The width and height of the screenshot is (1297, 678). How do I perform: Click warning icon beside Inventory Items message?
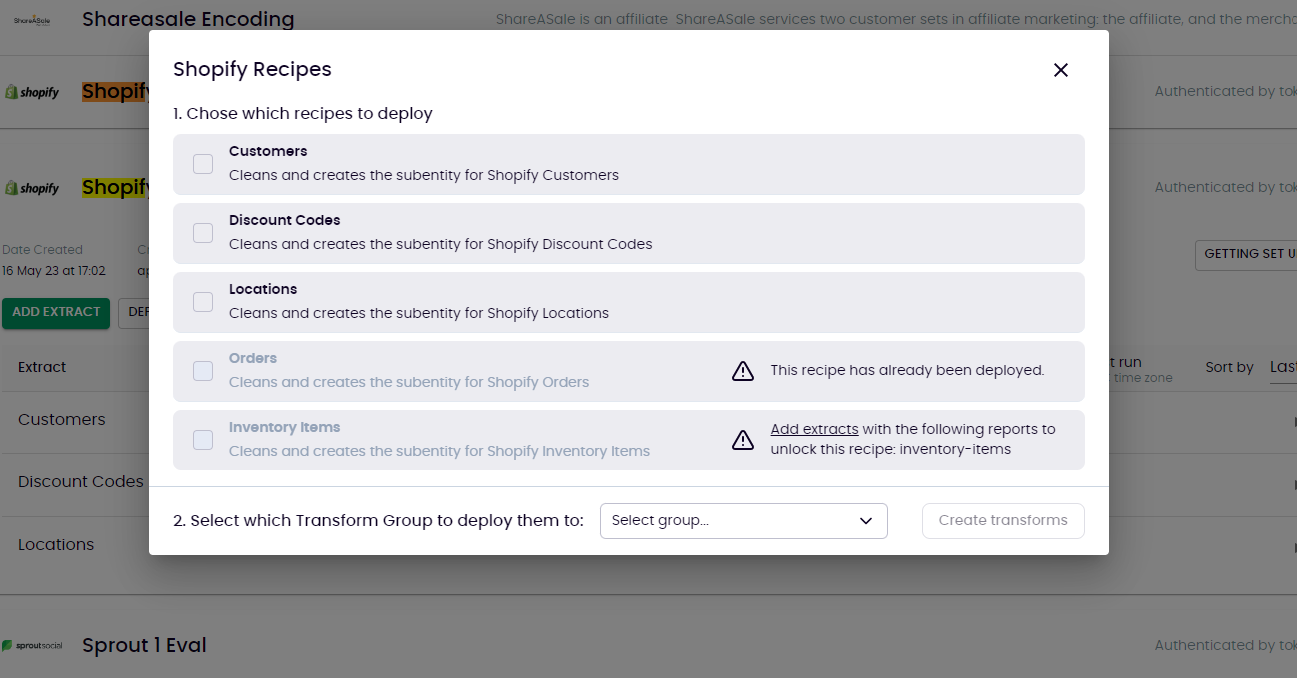743,440
